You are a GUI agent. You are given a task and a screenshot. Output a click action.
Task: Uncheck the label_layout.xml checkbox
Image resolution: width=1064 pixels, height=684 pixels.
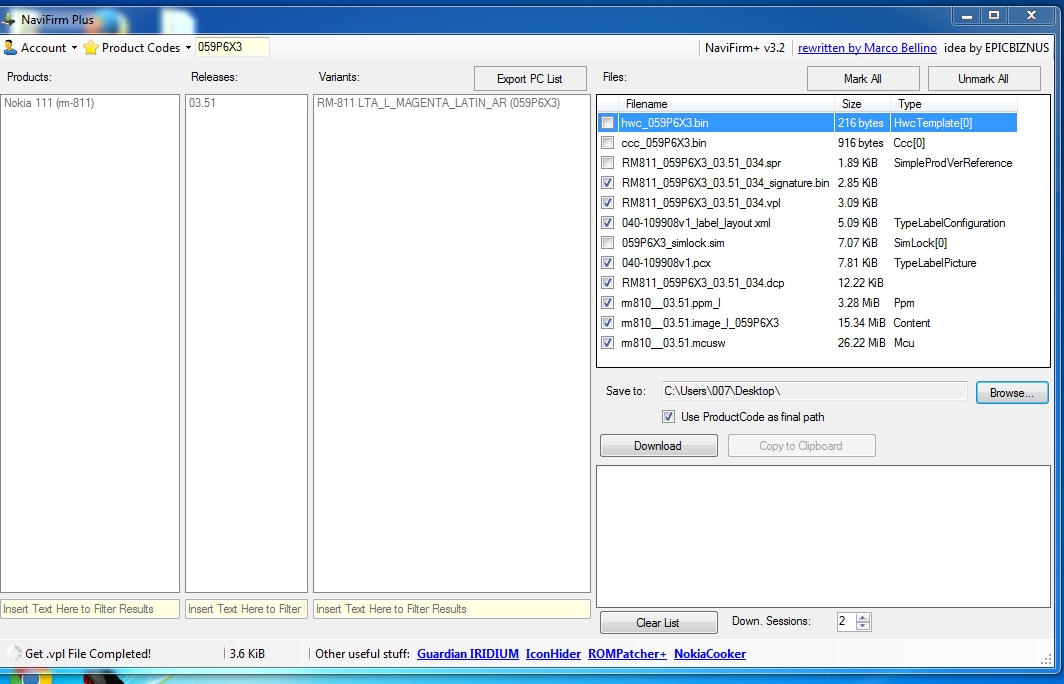[607, 223]
